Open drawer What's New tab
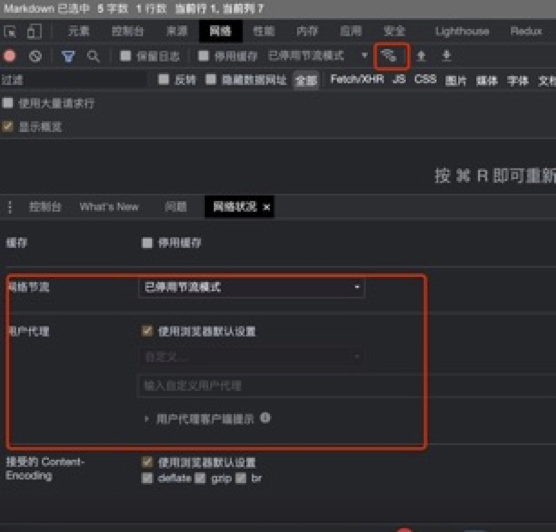 (109, 207)
